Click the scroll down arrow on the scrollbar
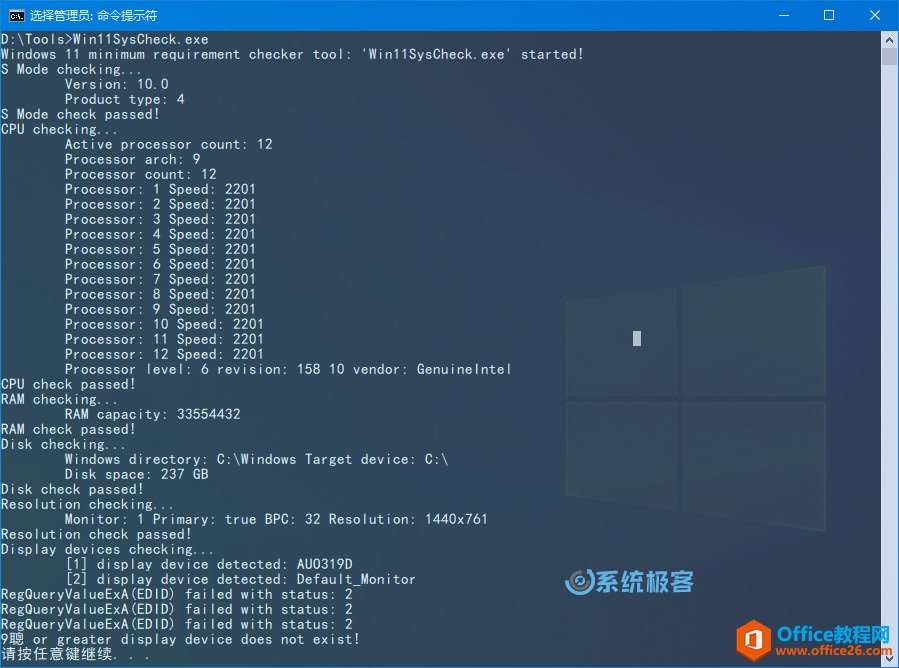Image resolution: width=899 pixels, height=668 pixels. pos(889,661)
